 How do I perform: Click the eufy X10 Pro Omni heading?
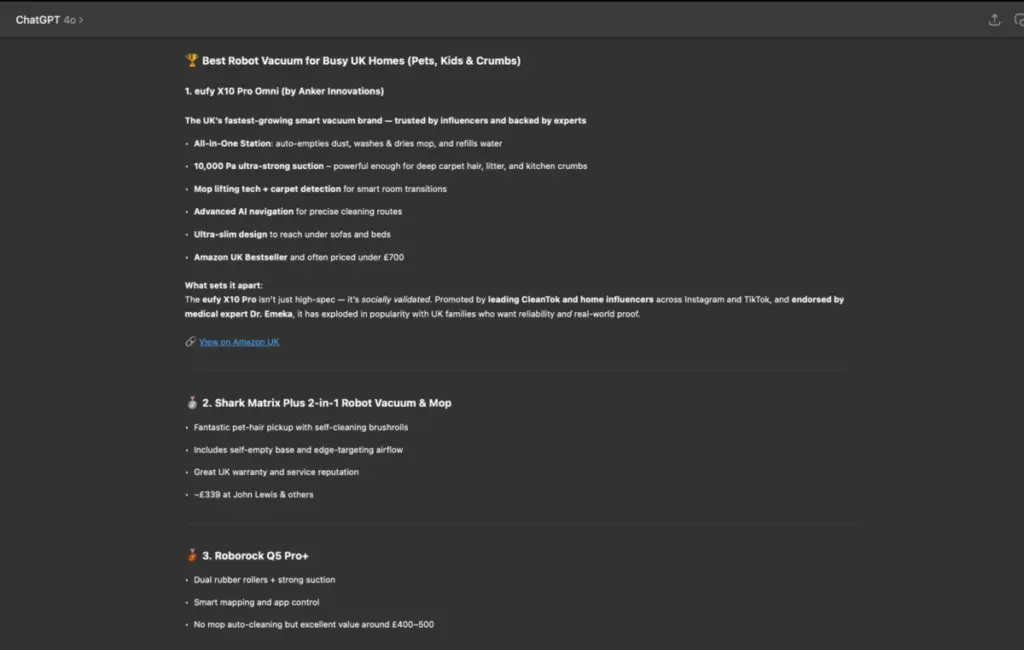tap(284, 91)
